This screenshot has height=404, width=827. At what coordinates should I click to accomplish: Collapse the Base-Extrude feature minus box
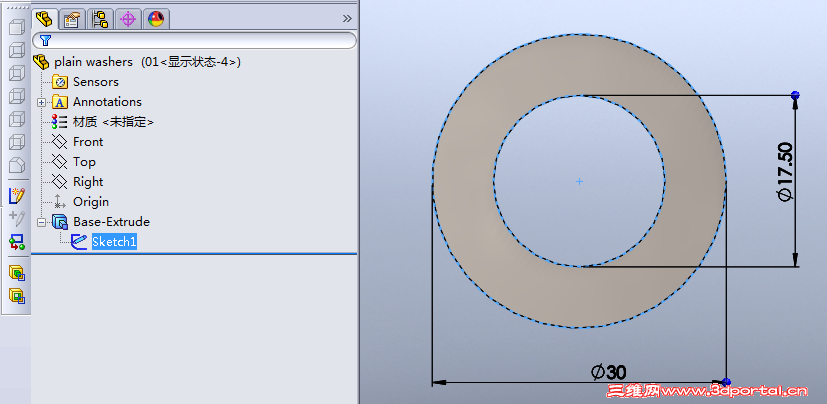point(41,223)
